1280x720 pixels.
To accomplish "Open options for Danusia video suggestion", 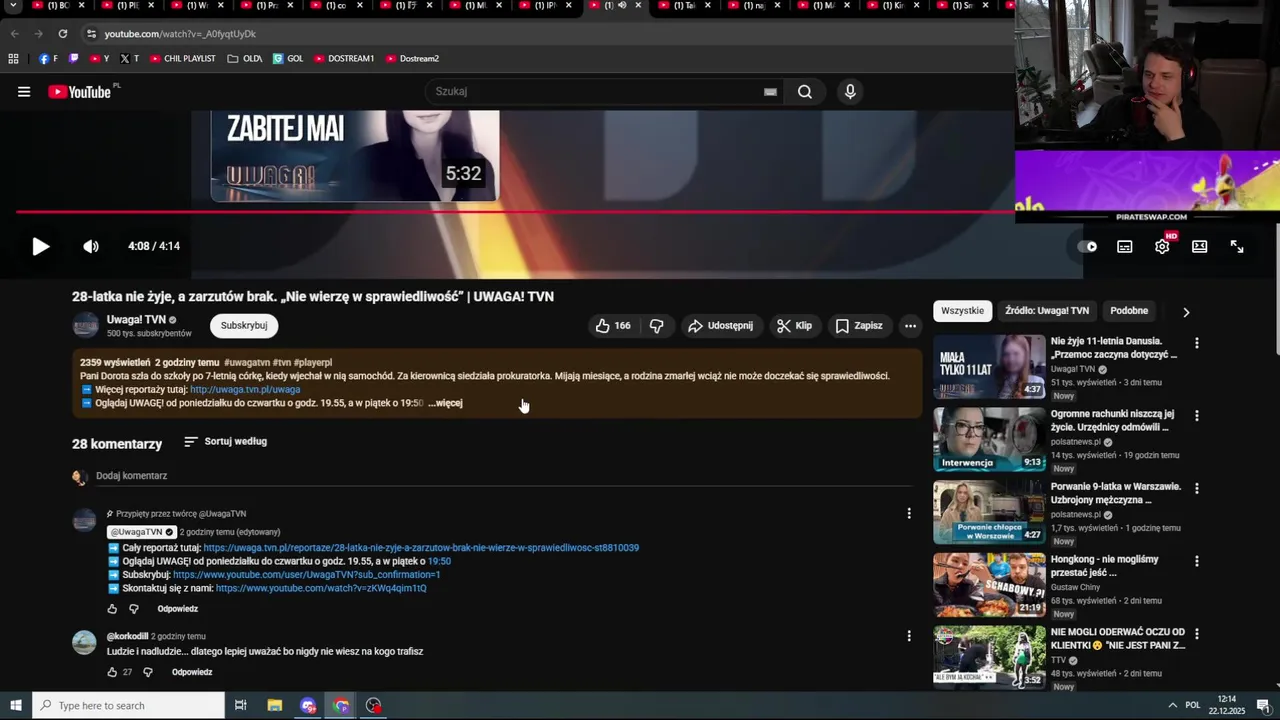I will (1197, 343).
